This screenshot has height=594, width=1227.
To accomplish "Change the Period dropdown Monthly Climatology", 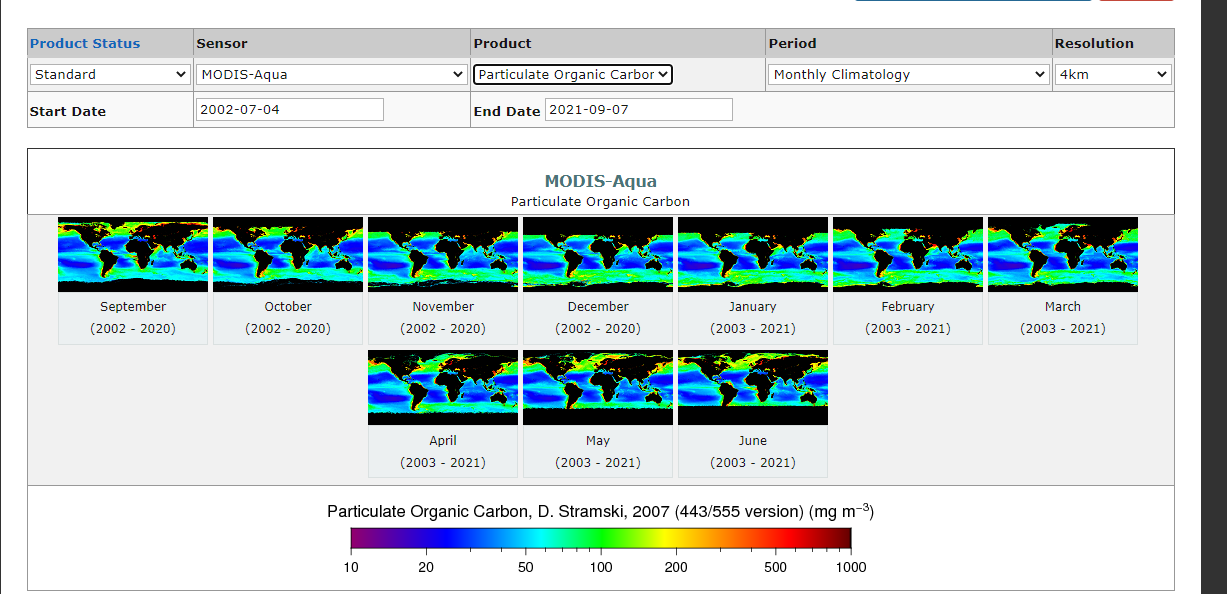I will click(908, 74).
